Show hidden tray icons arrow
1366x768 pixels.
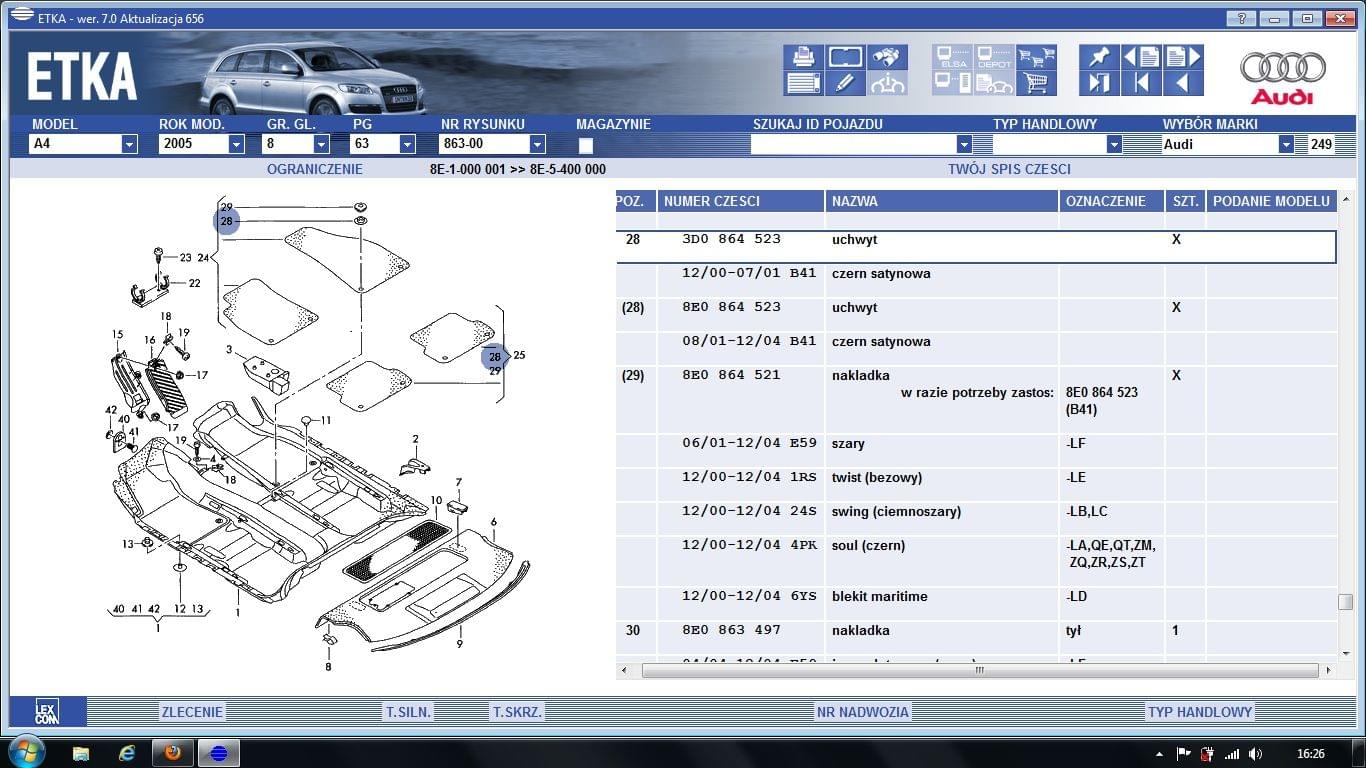pyautogui.click(x=1159, y=754)
